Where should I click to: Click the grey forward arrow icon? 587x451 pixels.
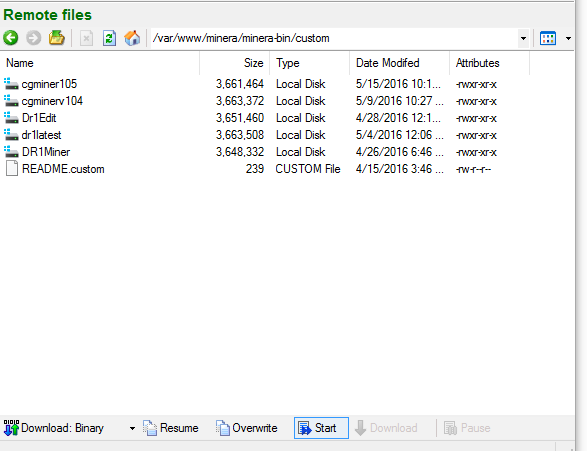coord(34,38)
